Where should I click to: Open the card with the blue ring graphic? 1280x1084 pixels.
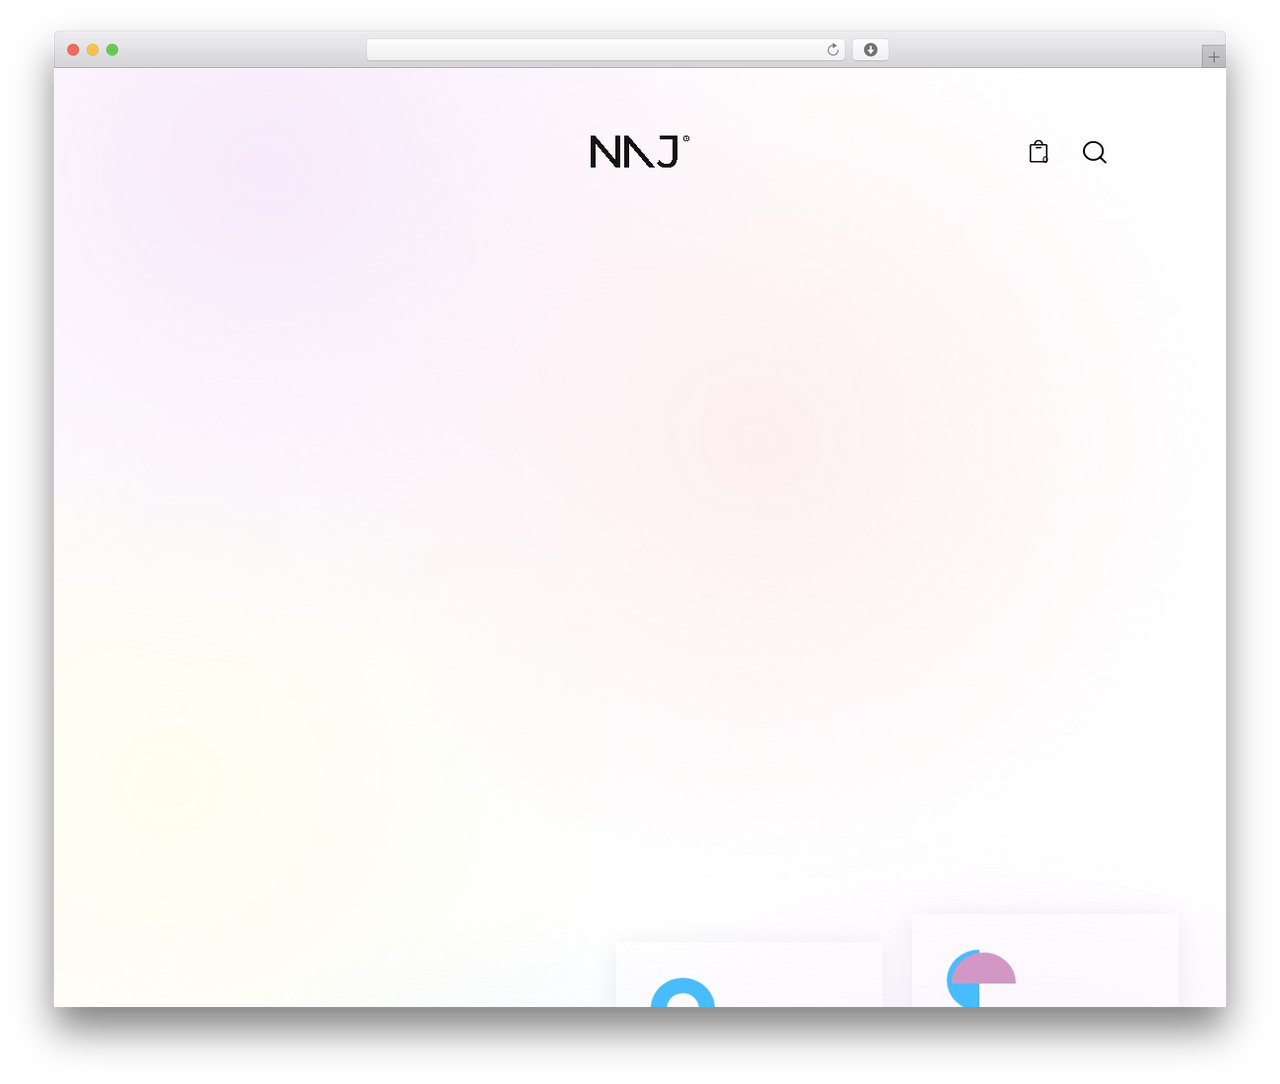749,974
